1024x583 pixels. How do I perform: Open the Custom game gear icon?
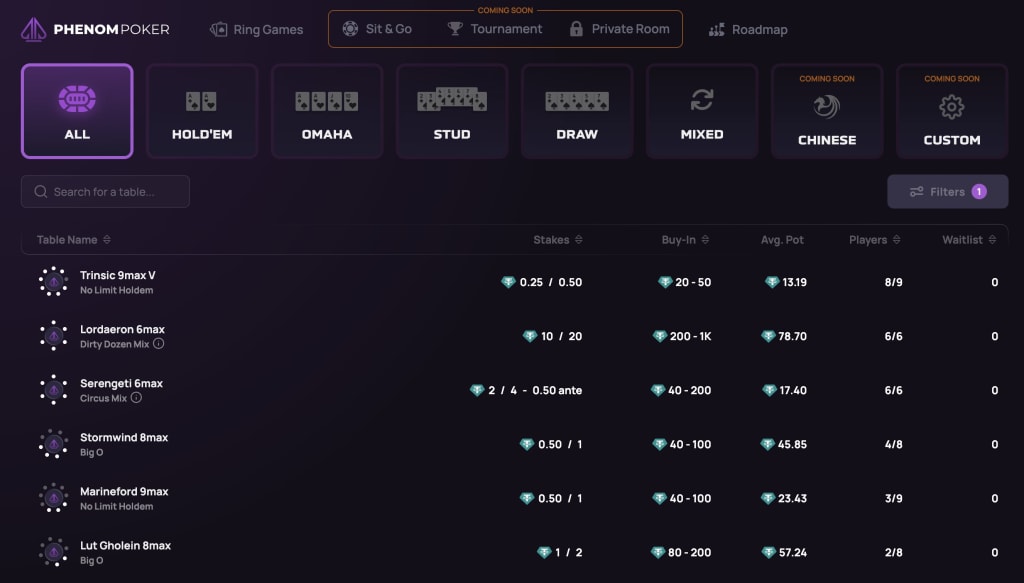click(952, 107)
